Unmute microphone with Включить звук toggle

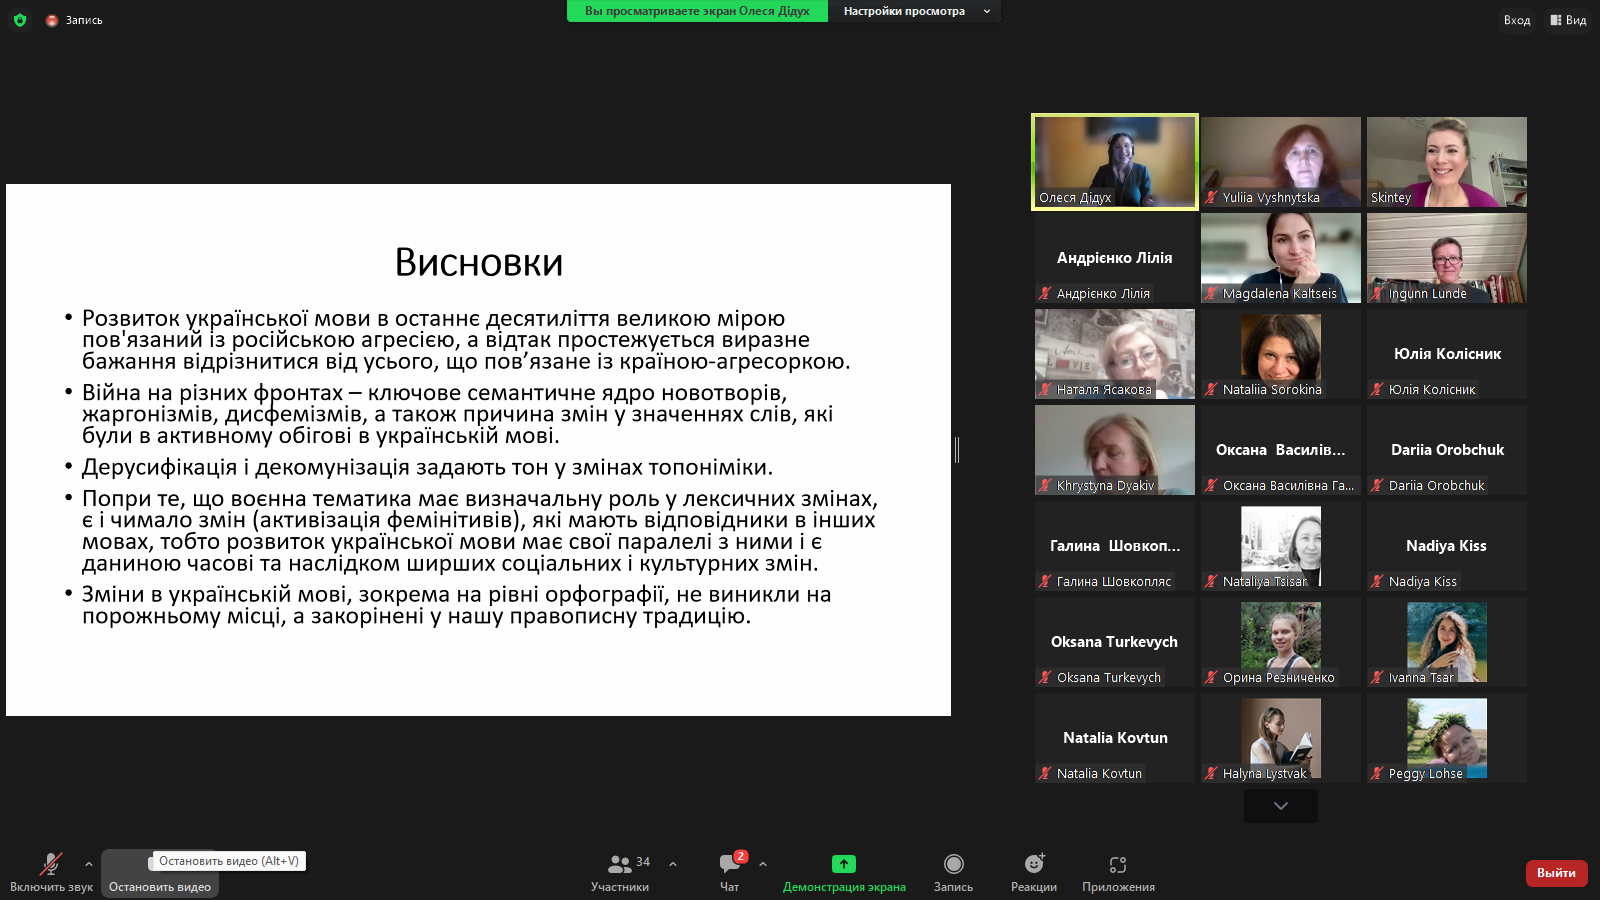point(51,872)
